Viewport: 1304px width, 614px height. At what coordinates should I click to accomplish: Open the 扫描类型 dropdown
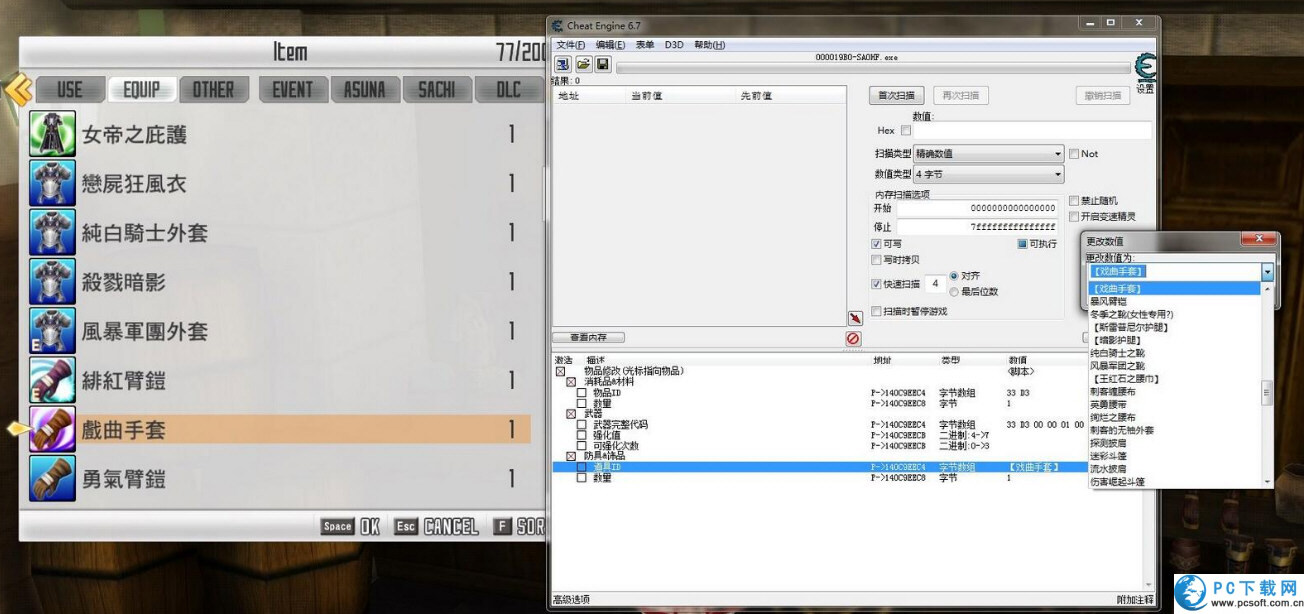[988, 154]
